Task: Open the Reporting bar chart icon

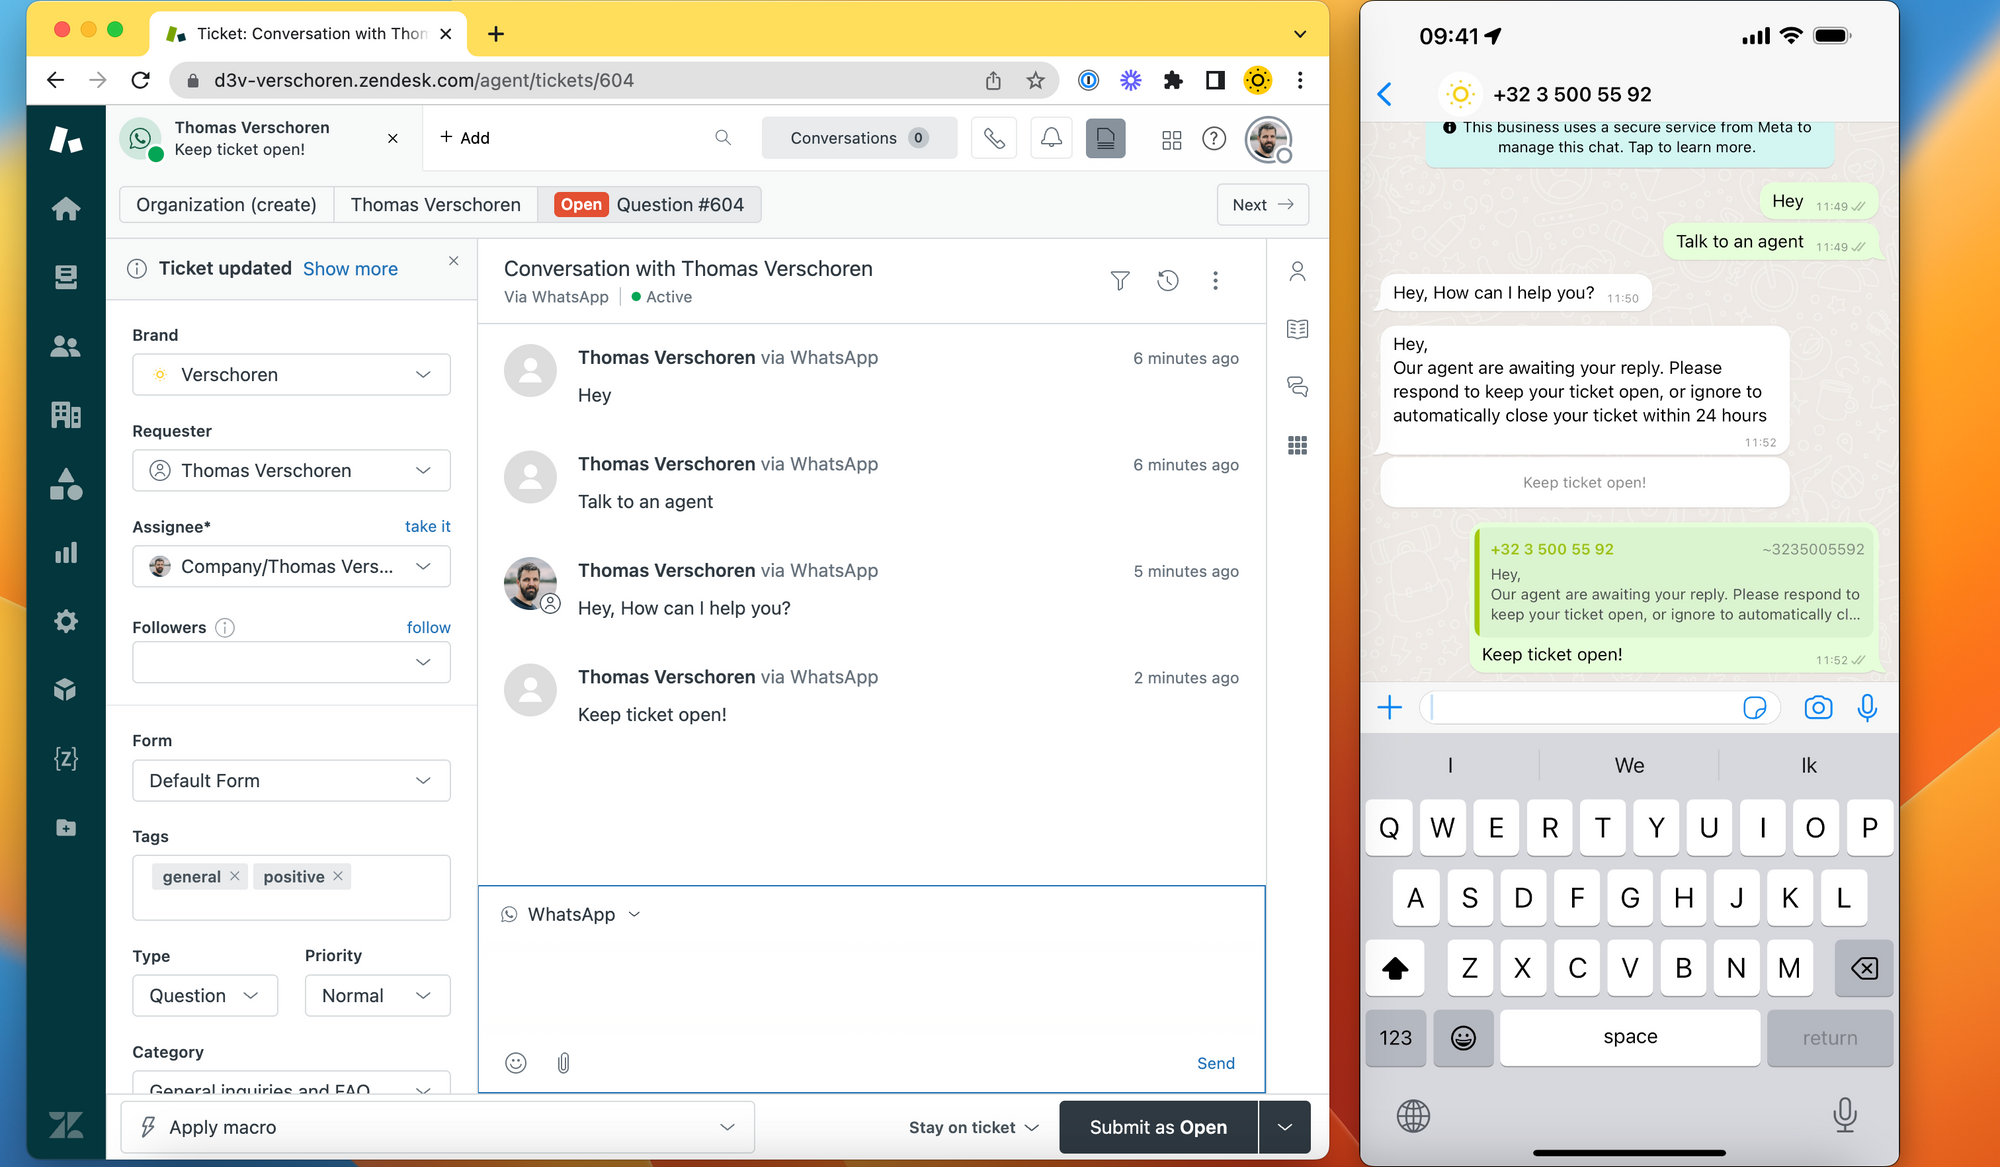Action: pyautogui.click(x=66, y=553)
